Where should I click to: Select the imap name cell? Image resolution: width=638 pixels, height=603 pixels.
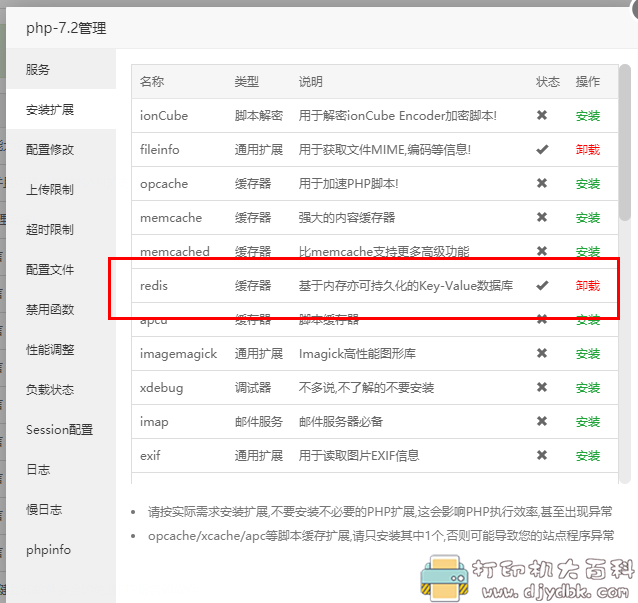(154, 422)
